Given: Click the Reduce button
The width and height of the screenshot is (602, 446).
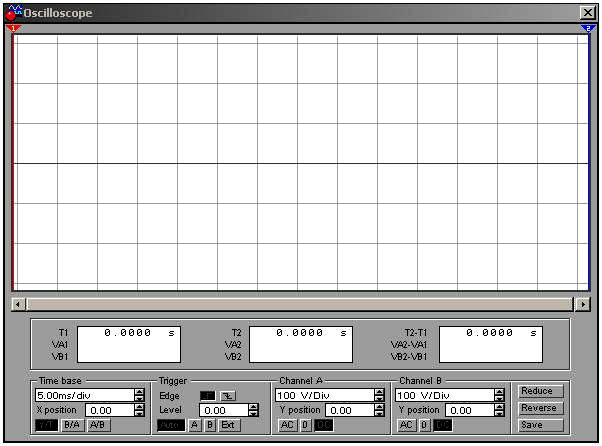Looking at the screenshot, I should [535, 391].
